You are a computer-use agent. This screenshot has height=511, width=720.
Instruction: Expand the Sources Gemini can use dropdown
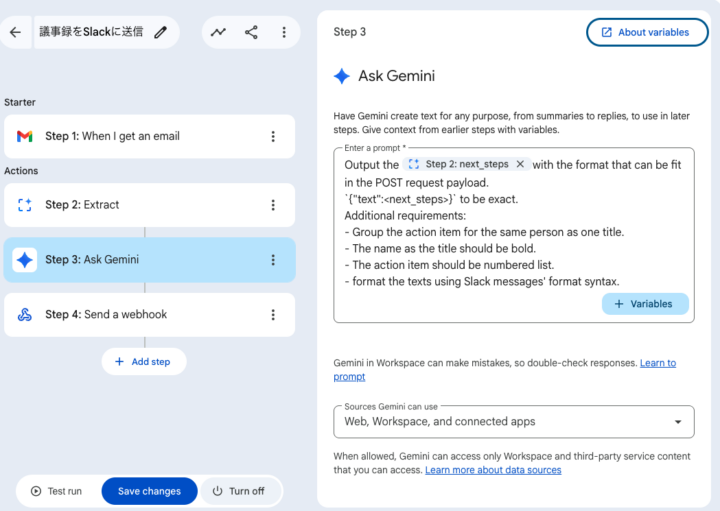(x=680, y=422)
